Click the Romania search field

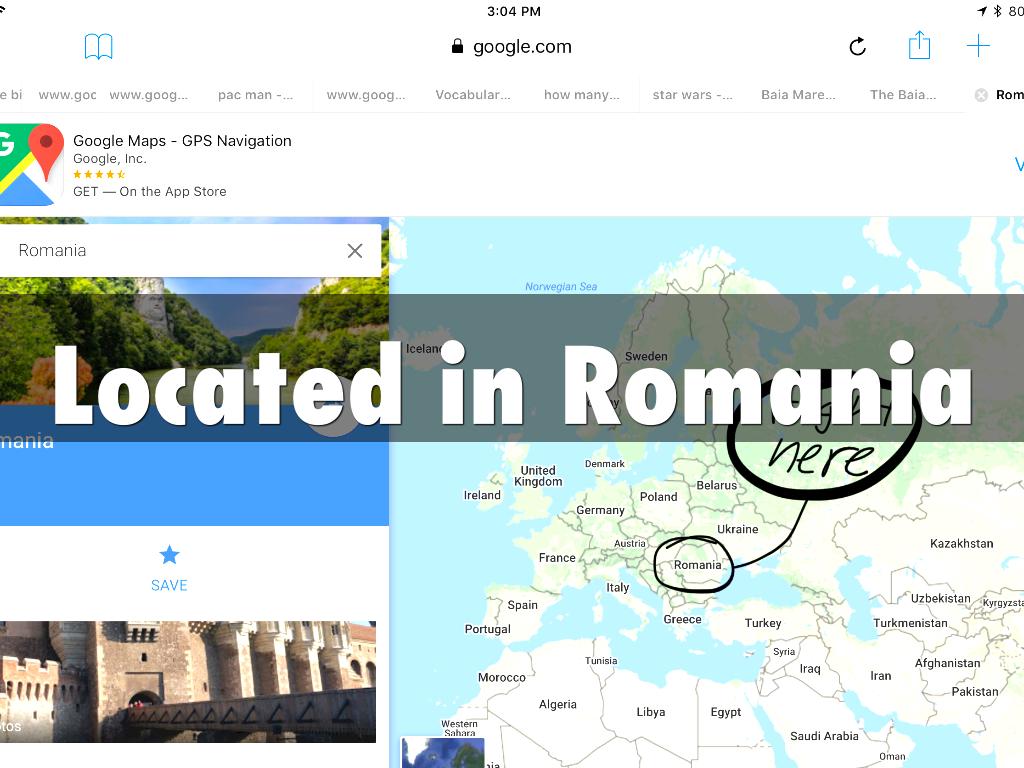[x=170, y=251]
